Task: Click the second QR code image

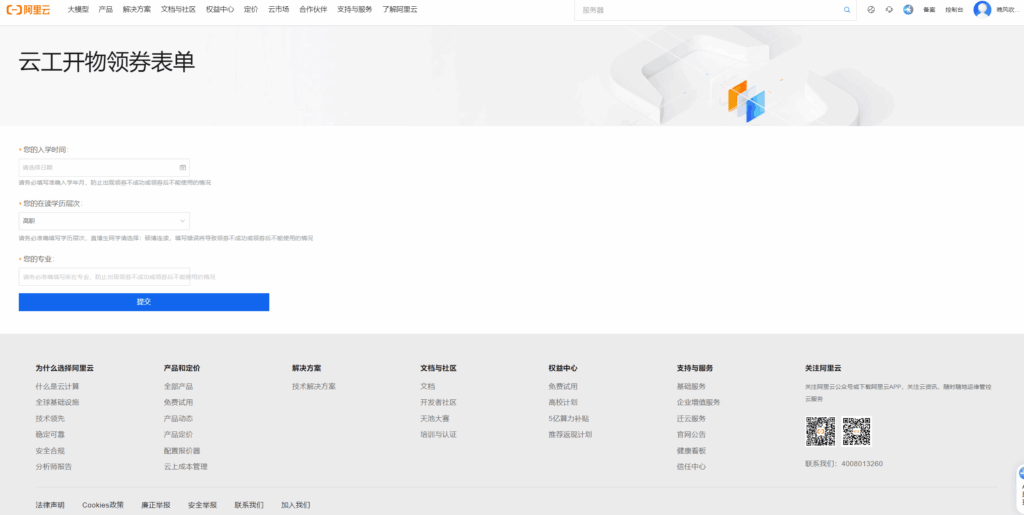Action: (x=856, y=432)
